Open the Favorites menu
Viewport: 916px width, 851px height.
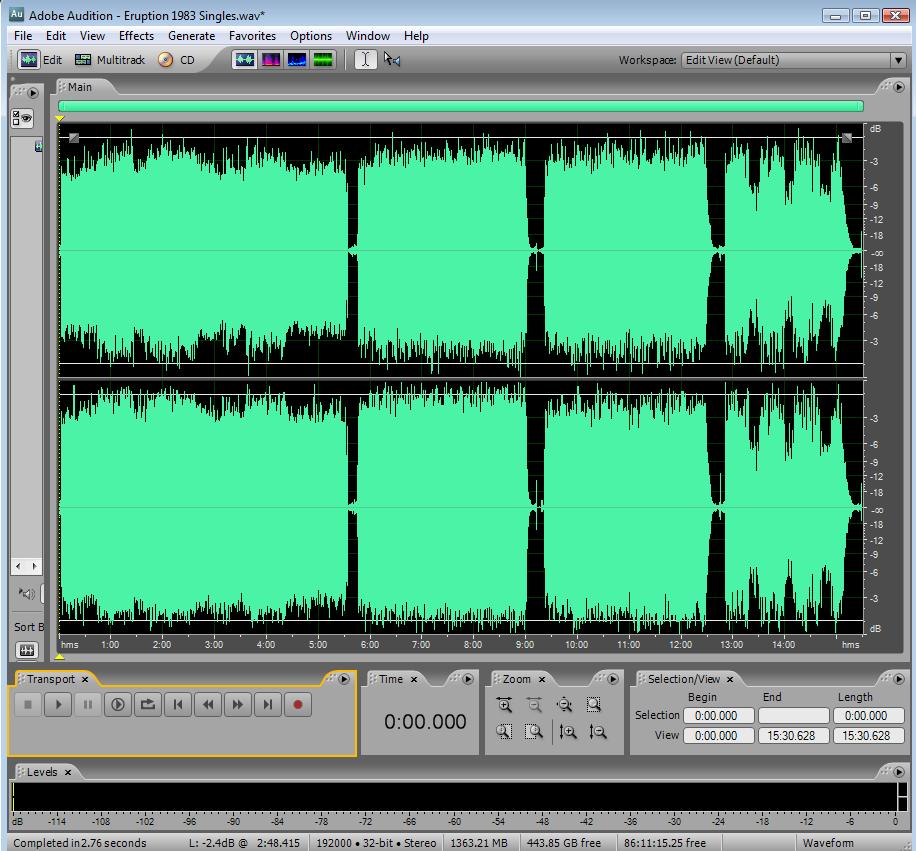(252, 36)
